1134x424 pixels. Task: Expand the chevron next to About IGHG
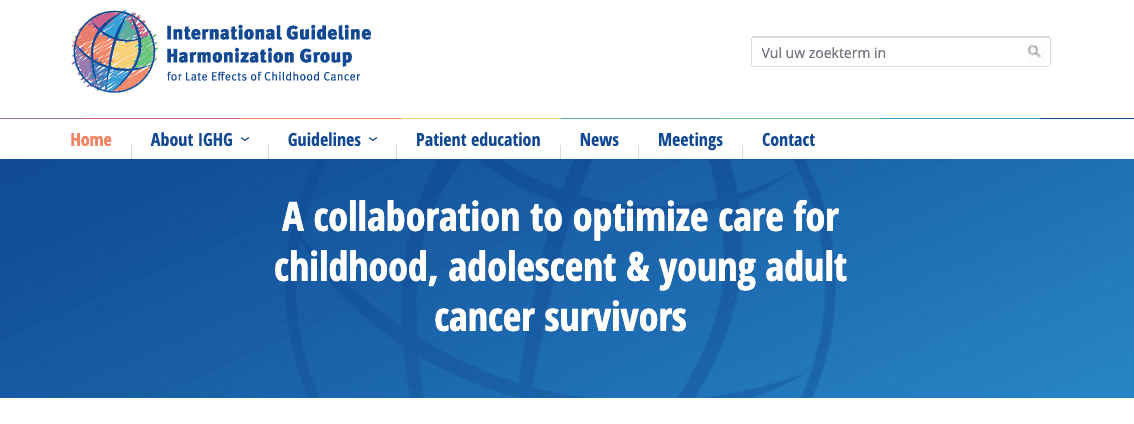click(244, 139)
